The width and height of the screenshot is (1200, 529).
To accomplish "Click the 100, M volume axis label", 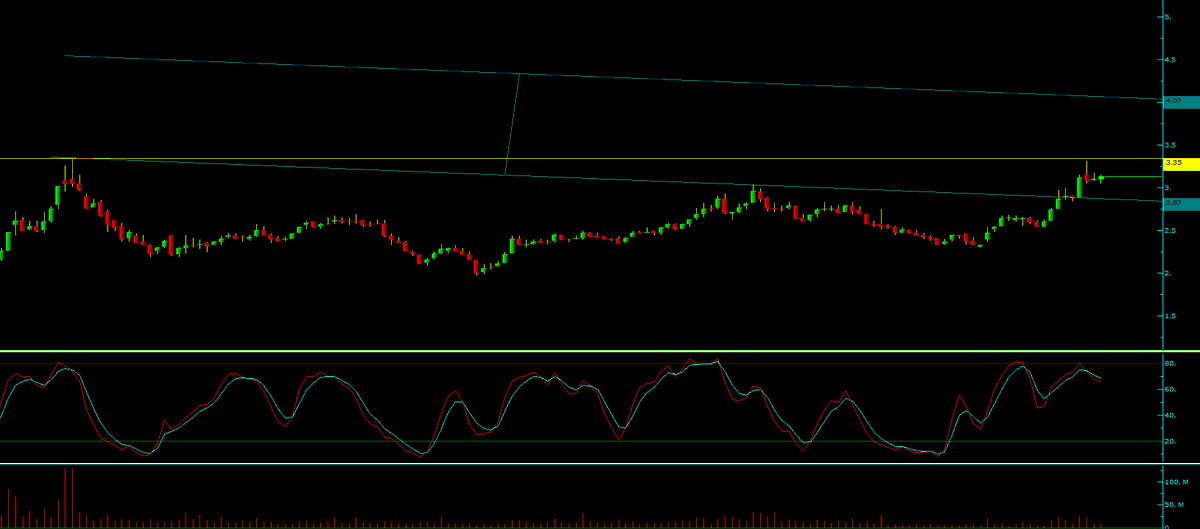I will tap(1175, 482).
